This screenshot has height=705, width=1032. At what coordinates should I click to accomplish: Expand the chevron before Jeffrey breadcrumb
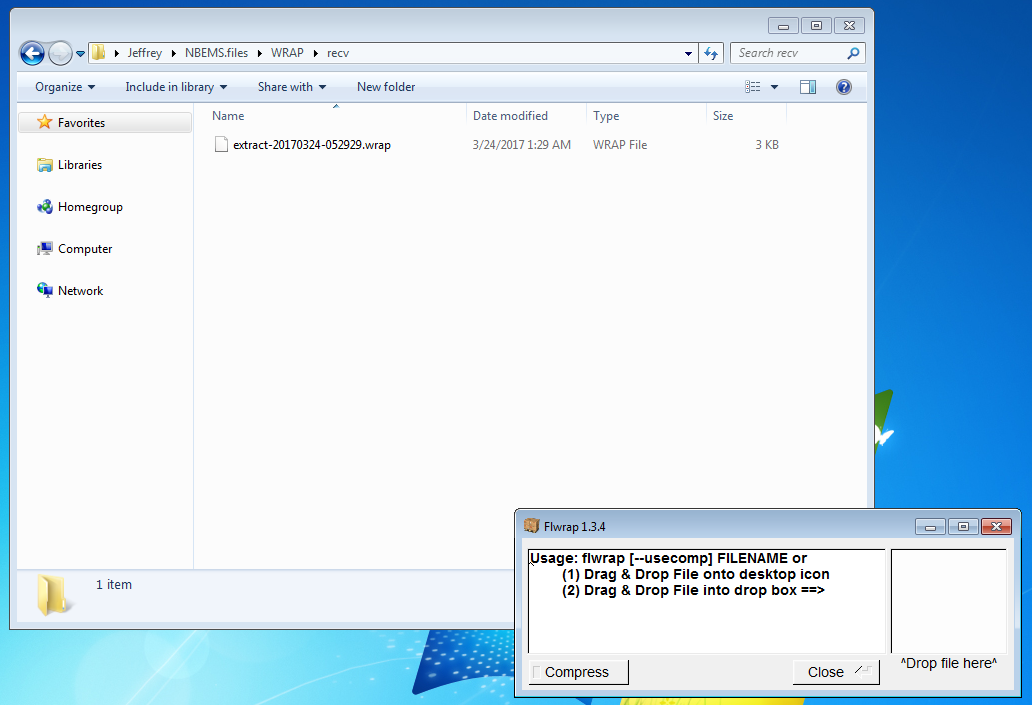(x=116, y=53)
